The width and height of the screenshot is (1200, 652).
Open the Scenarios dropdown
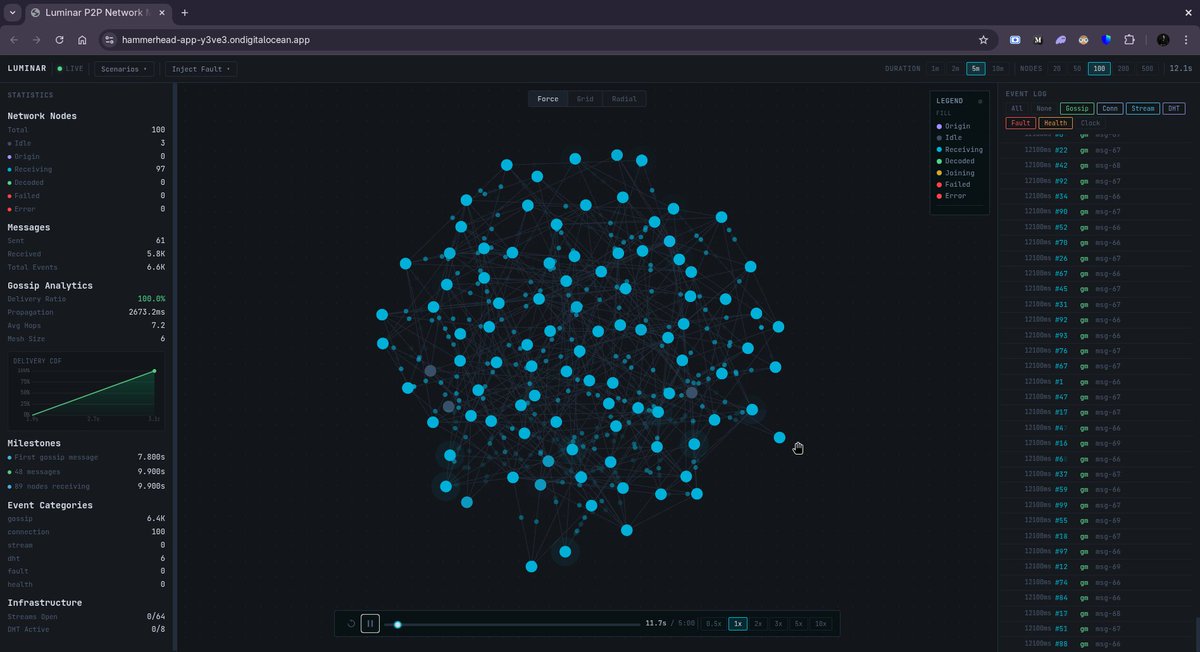[124, 69]
